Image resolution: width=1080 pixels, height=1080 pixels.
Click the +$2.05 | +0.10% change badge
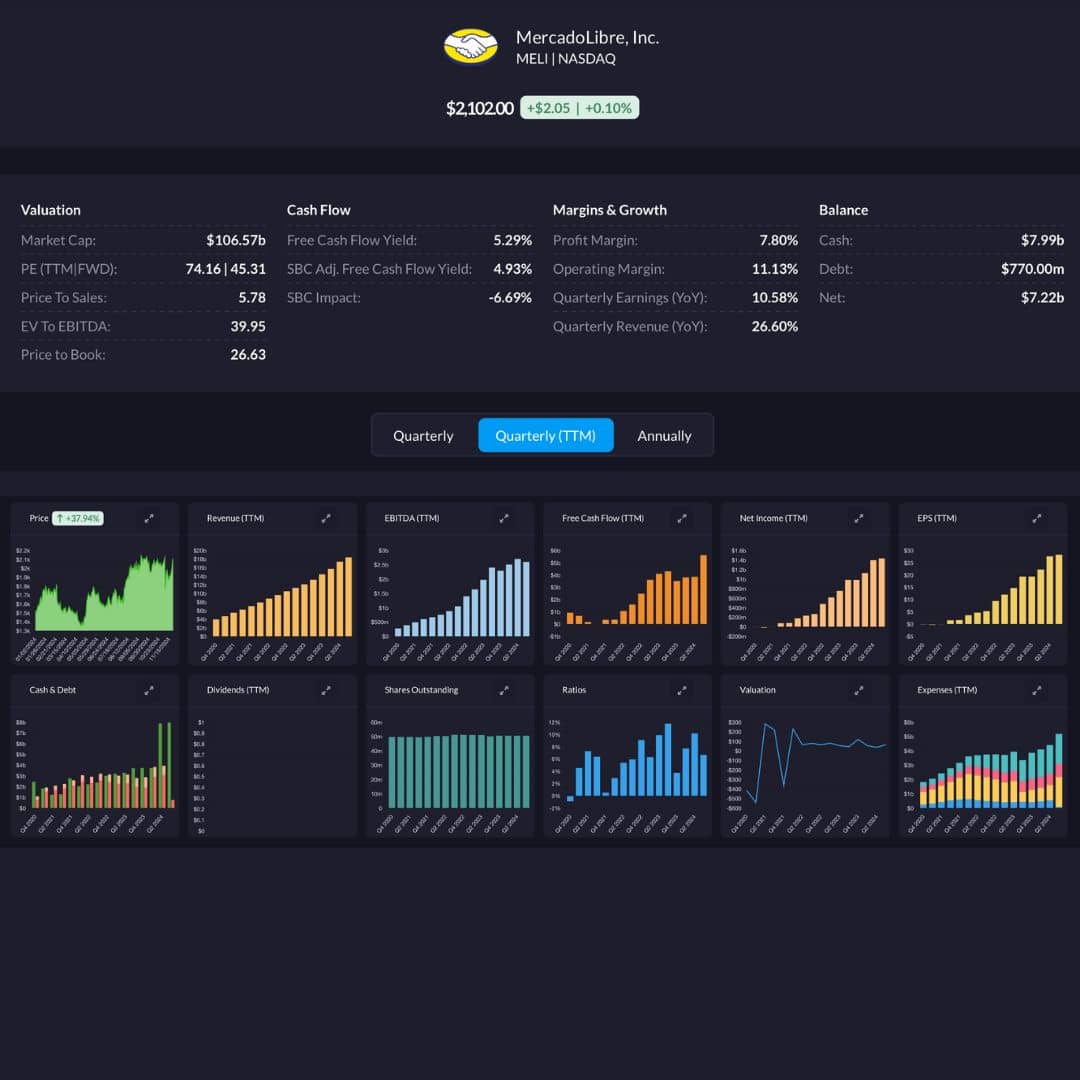click(x=579, y=108)
